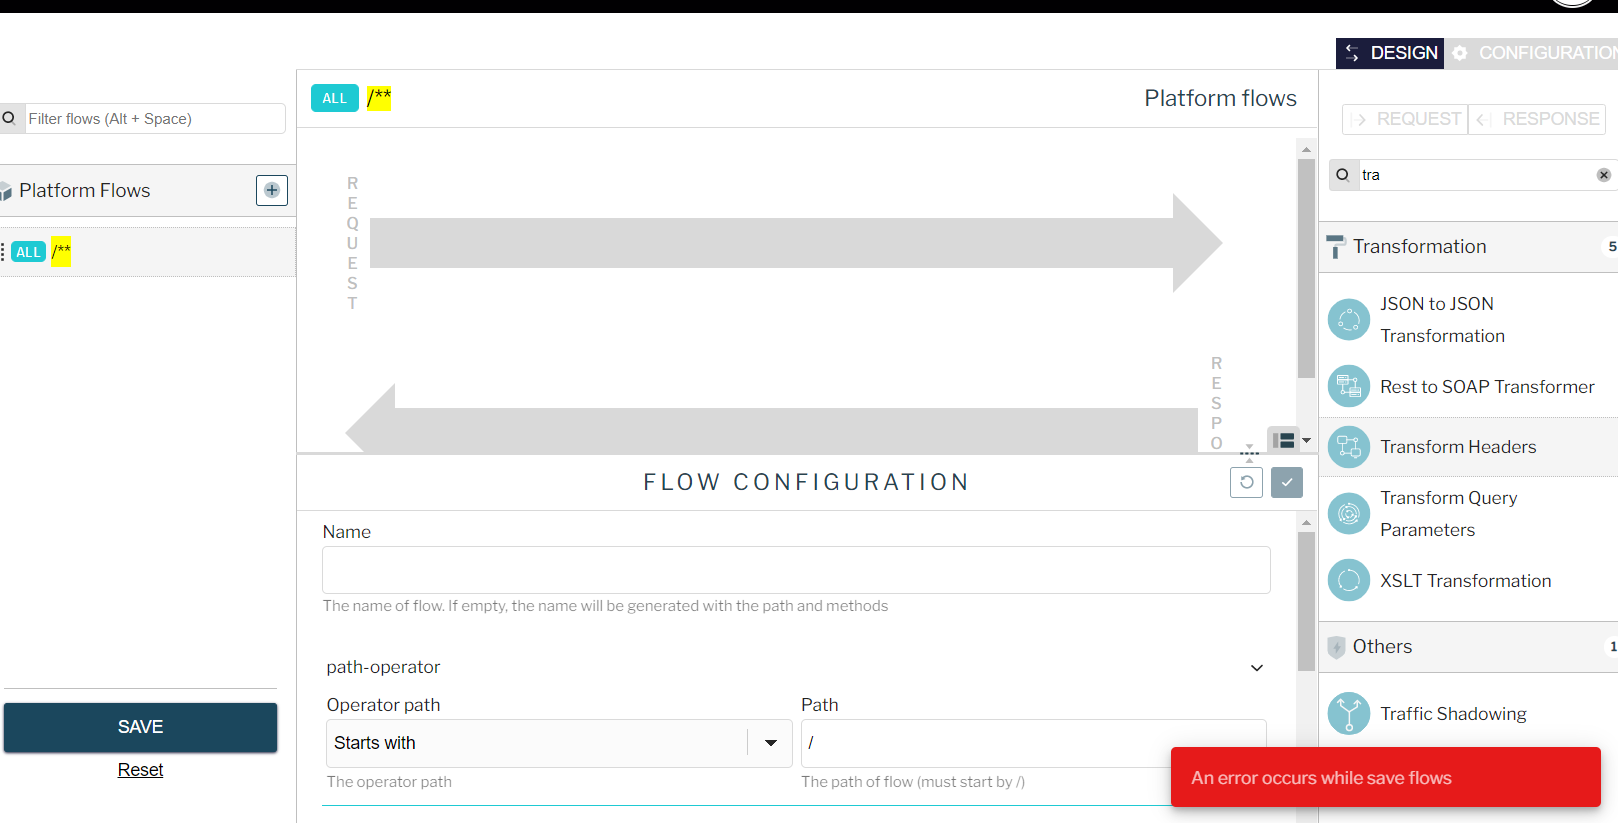Expand the layout view options arrow
The image size is (1618, 823).
(x=1306, y=440)
